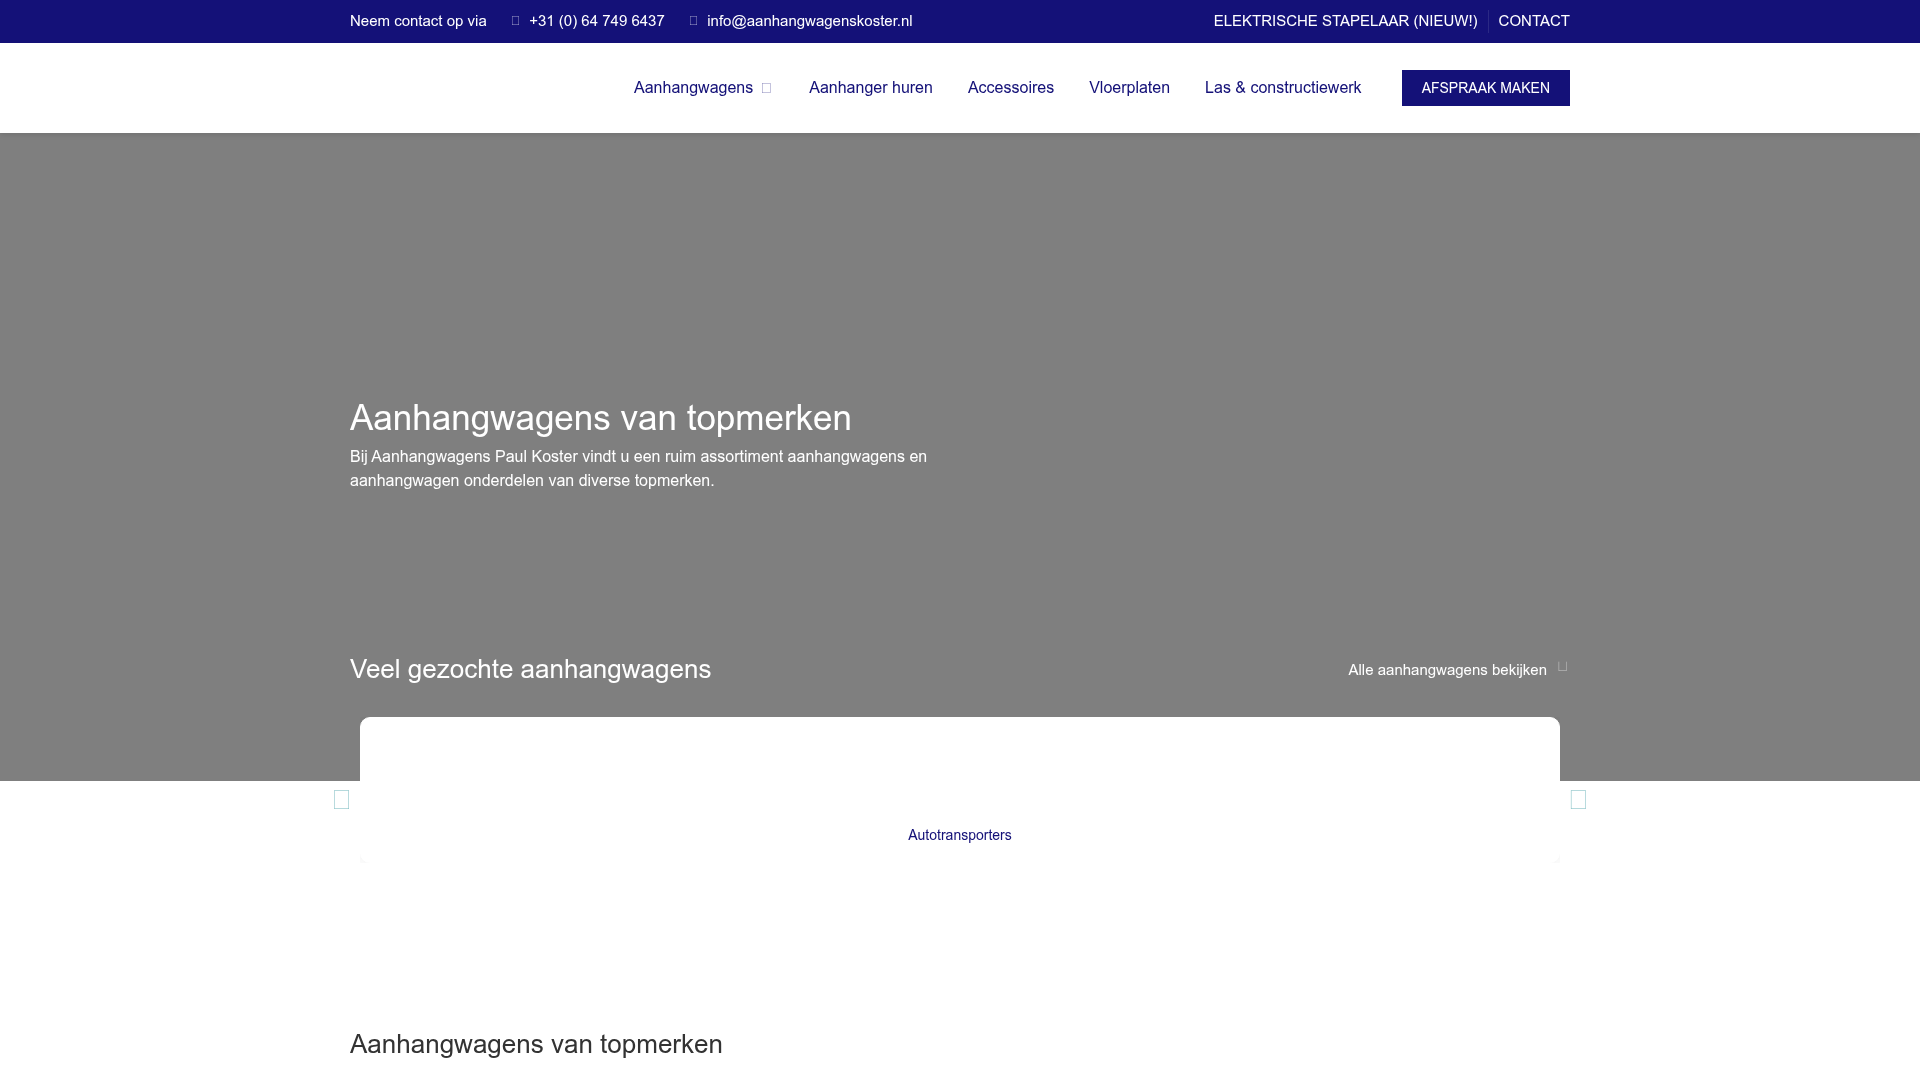Click the Neem contact op via text

[418, 21]
